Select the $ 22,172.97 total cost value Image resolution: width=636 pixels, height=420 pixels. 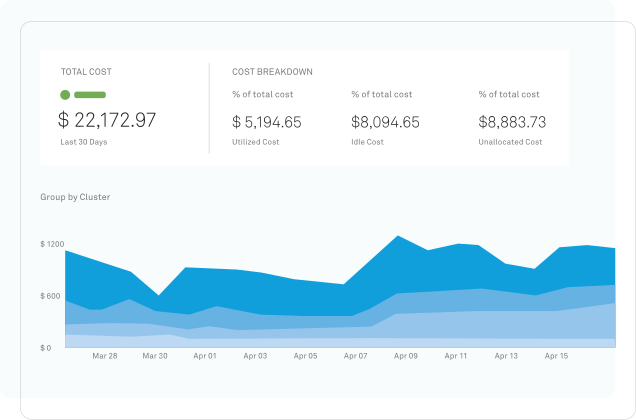click(x=107, y=120)
